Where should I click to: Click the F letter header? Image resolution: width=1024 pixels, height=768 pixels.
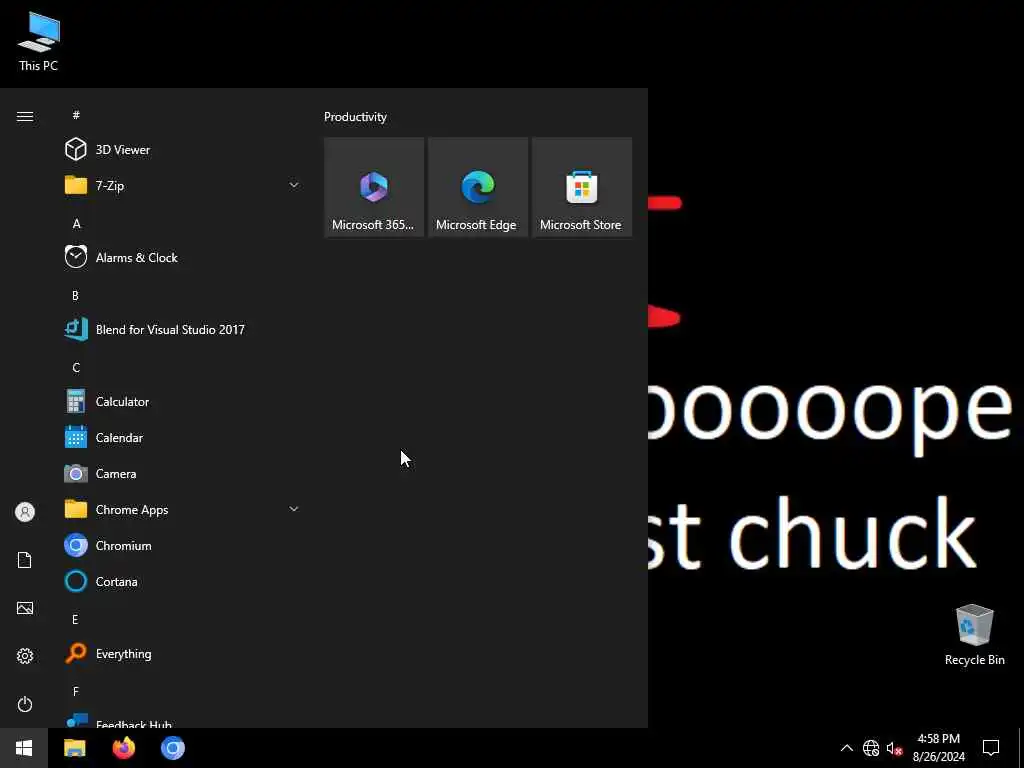pos(76,691)
